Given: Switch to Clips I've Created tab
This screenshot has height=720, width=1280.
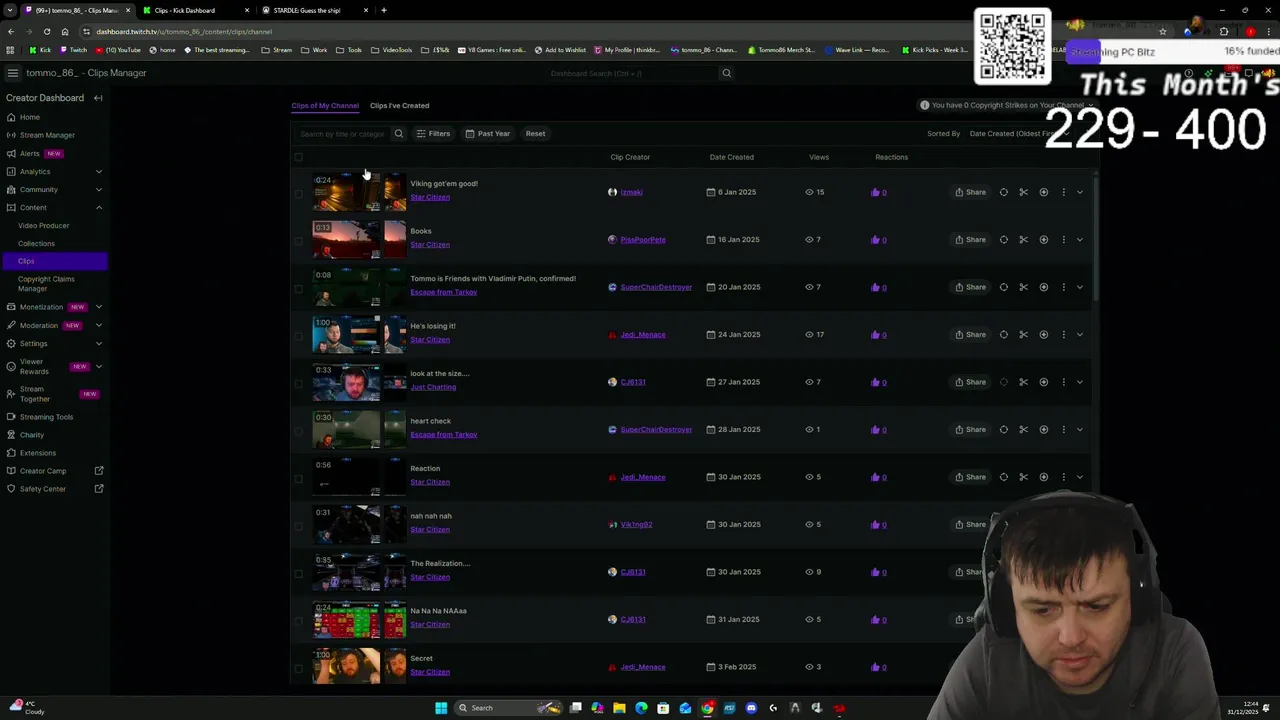Looking at the screenshot, I should click(399, 106).
